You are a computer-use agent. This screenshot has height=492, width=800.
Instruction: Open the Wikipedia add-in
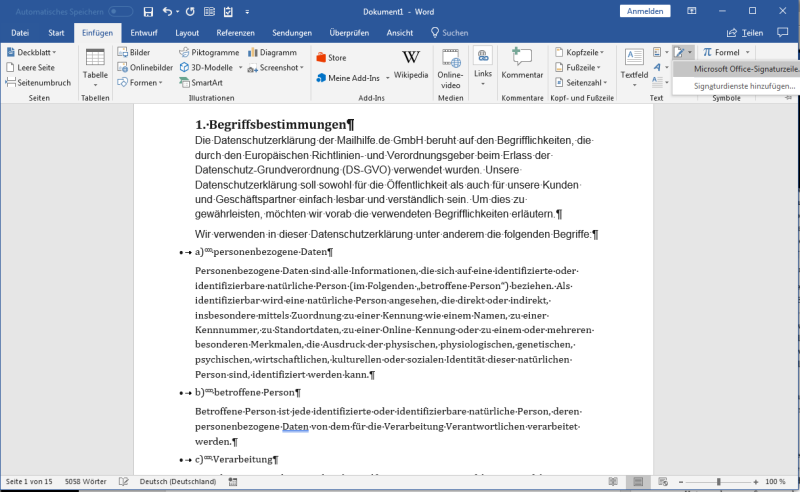410,63
